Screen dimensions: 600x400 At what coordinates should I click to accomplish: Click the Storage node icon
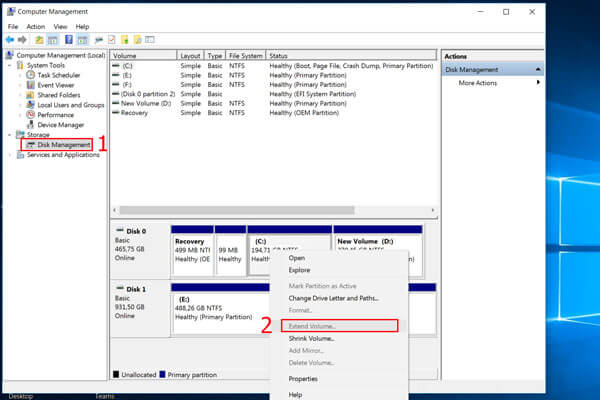[x=20, y=135]
